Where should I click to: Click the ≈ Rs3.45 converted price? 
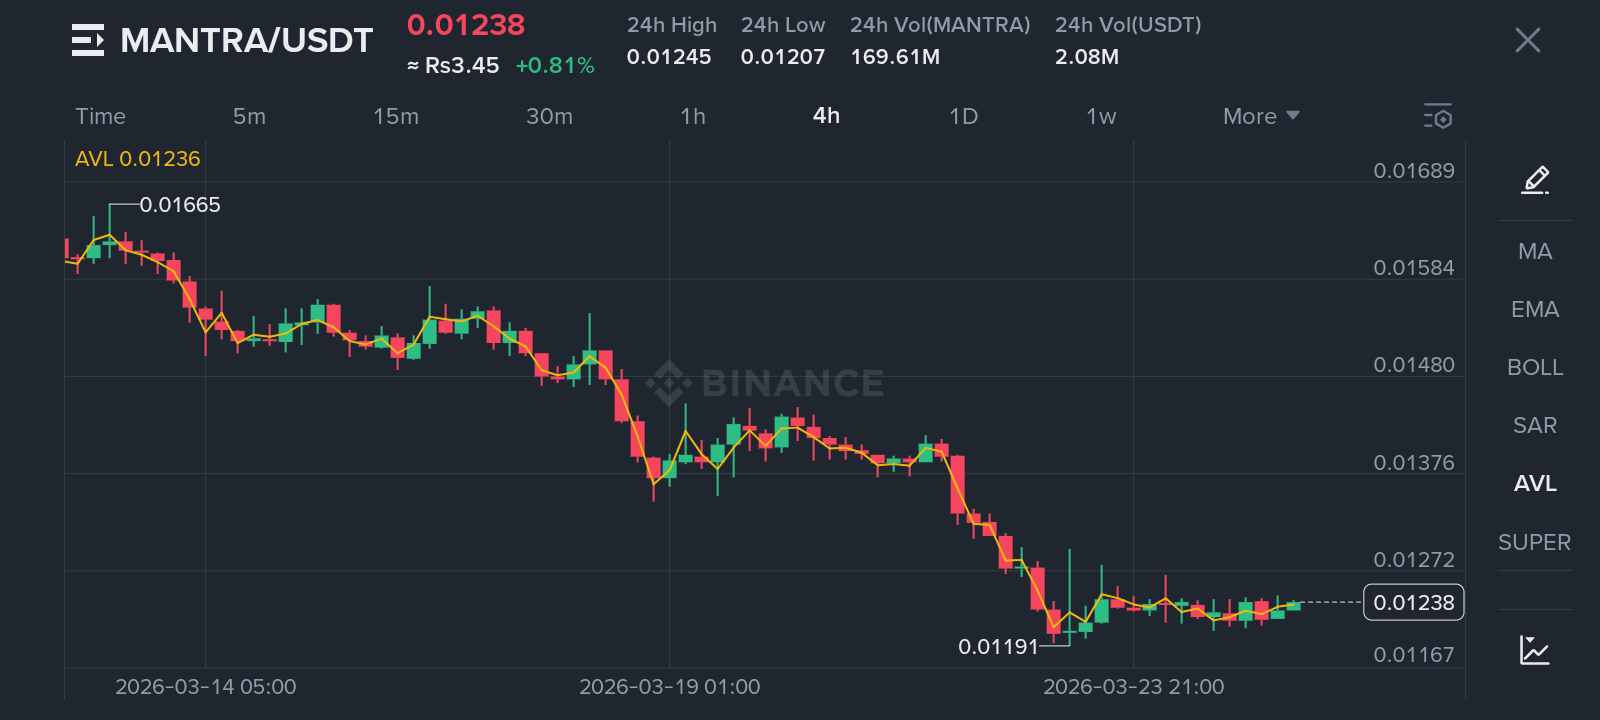453,66
